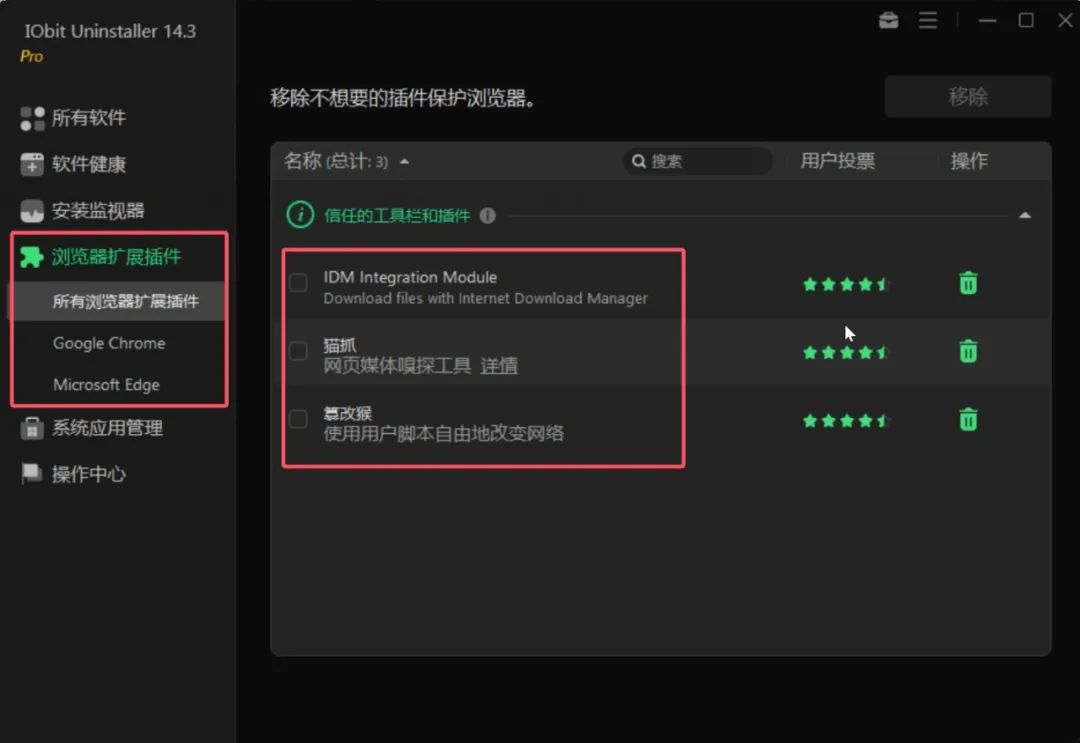
Task: Click the green shield info icon
Action: tap(300, 215)
